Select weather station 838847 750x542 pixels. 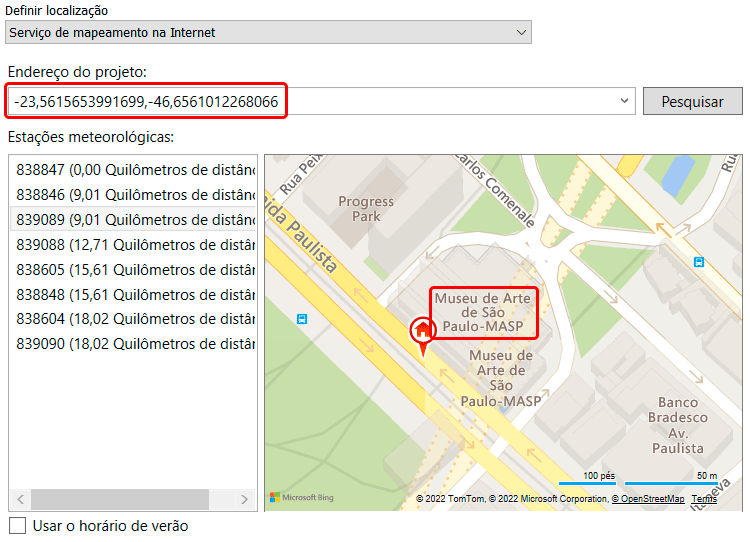pos(134,170)
